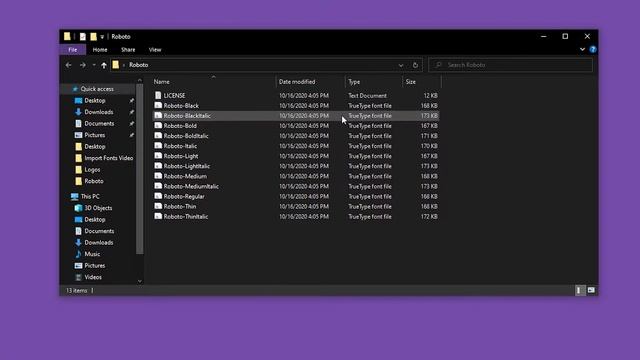Click New folder icon in title bar
This screenshot has height=360, width=640.
(x=93, y=37)
